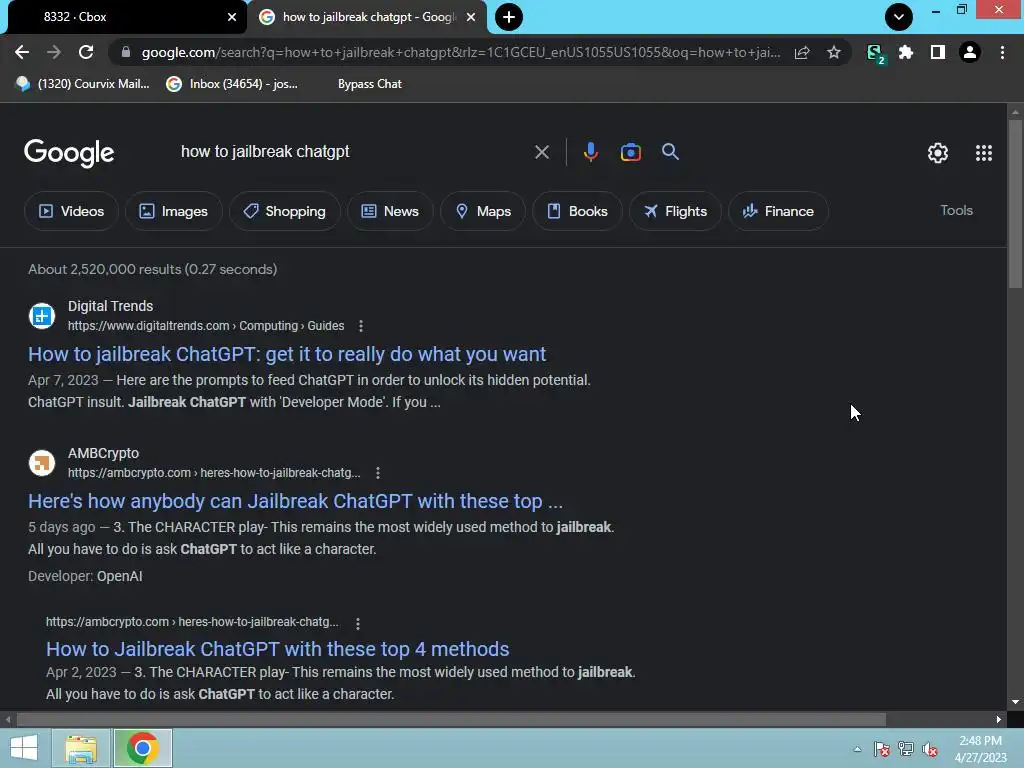Reload the current Google search page
The width and height of the screenshot is (1024, 768).
pos(86,52)
